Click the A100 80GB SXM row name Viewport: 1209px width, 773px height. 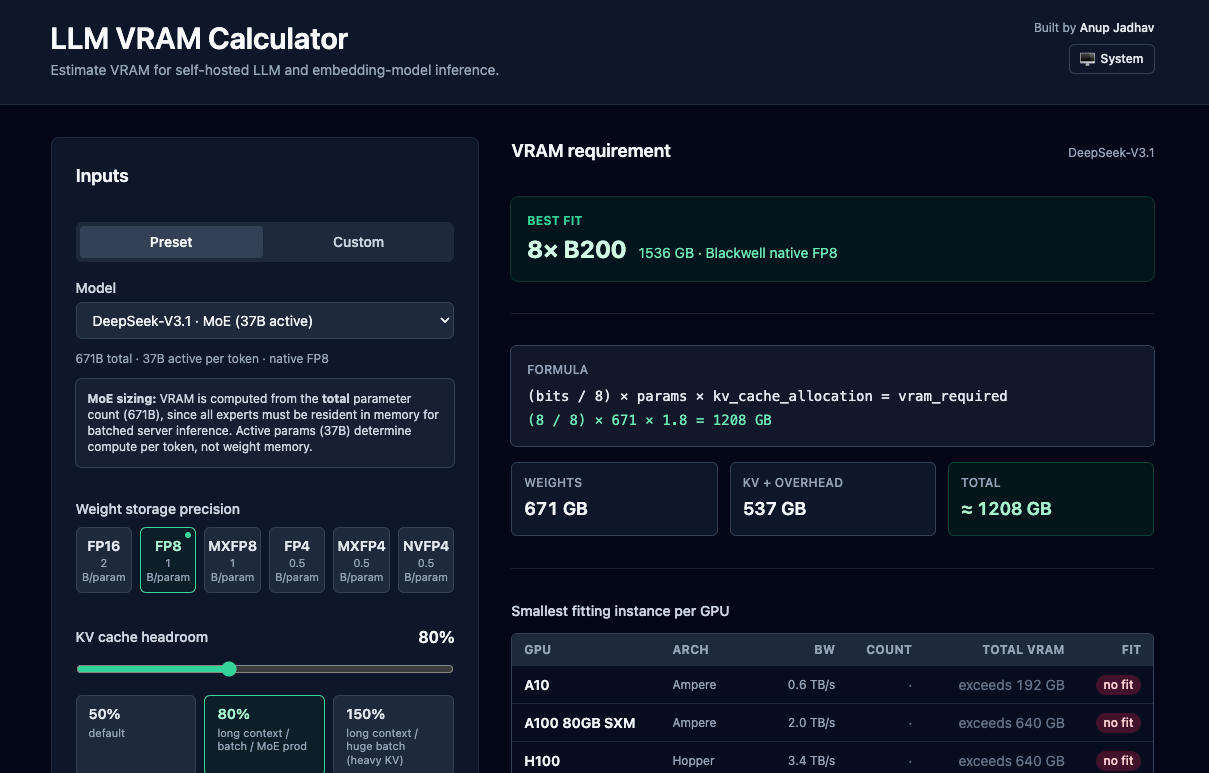[580, 723]
